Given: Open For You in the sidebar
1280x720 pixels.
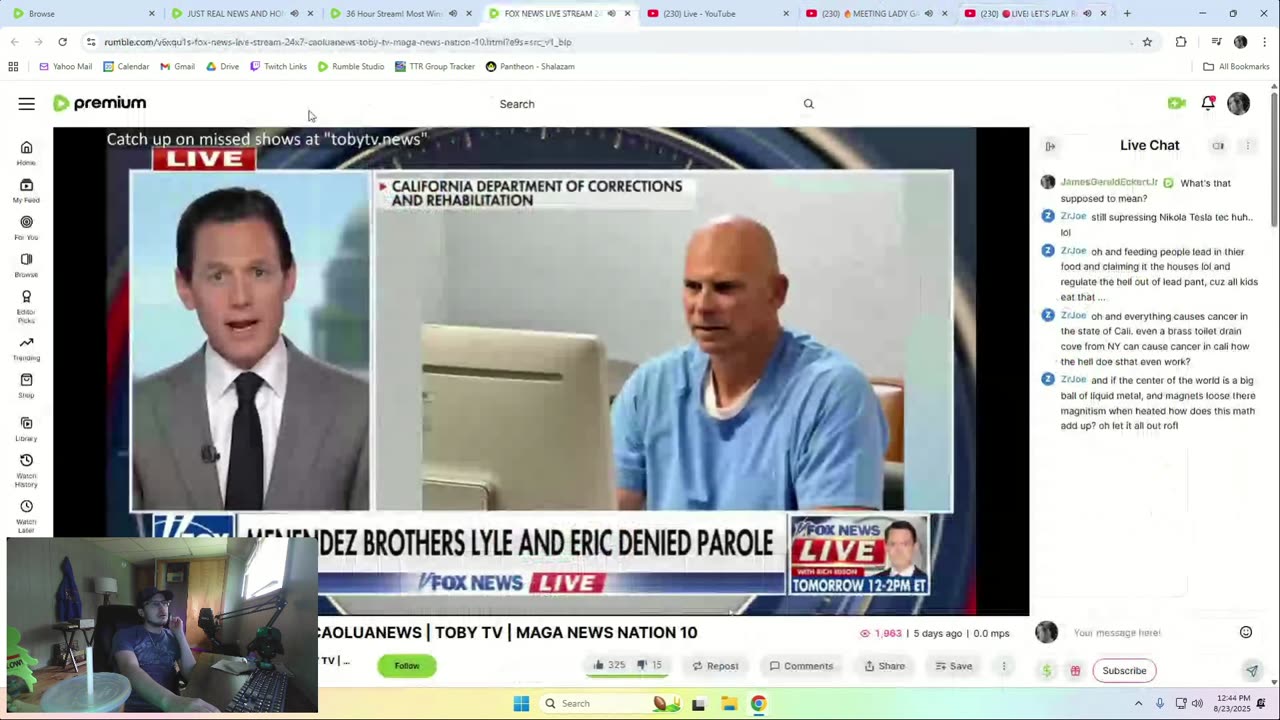Looking at the screenshot, I should pos(26,227).
